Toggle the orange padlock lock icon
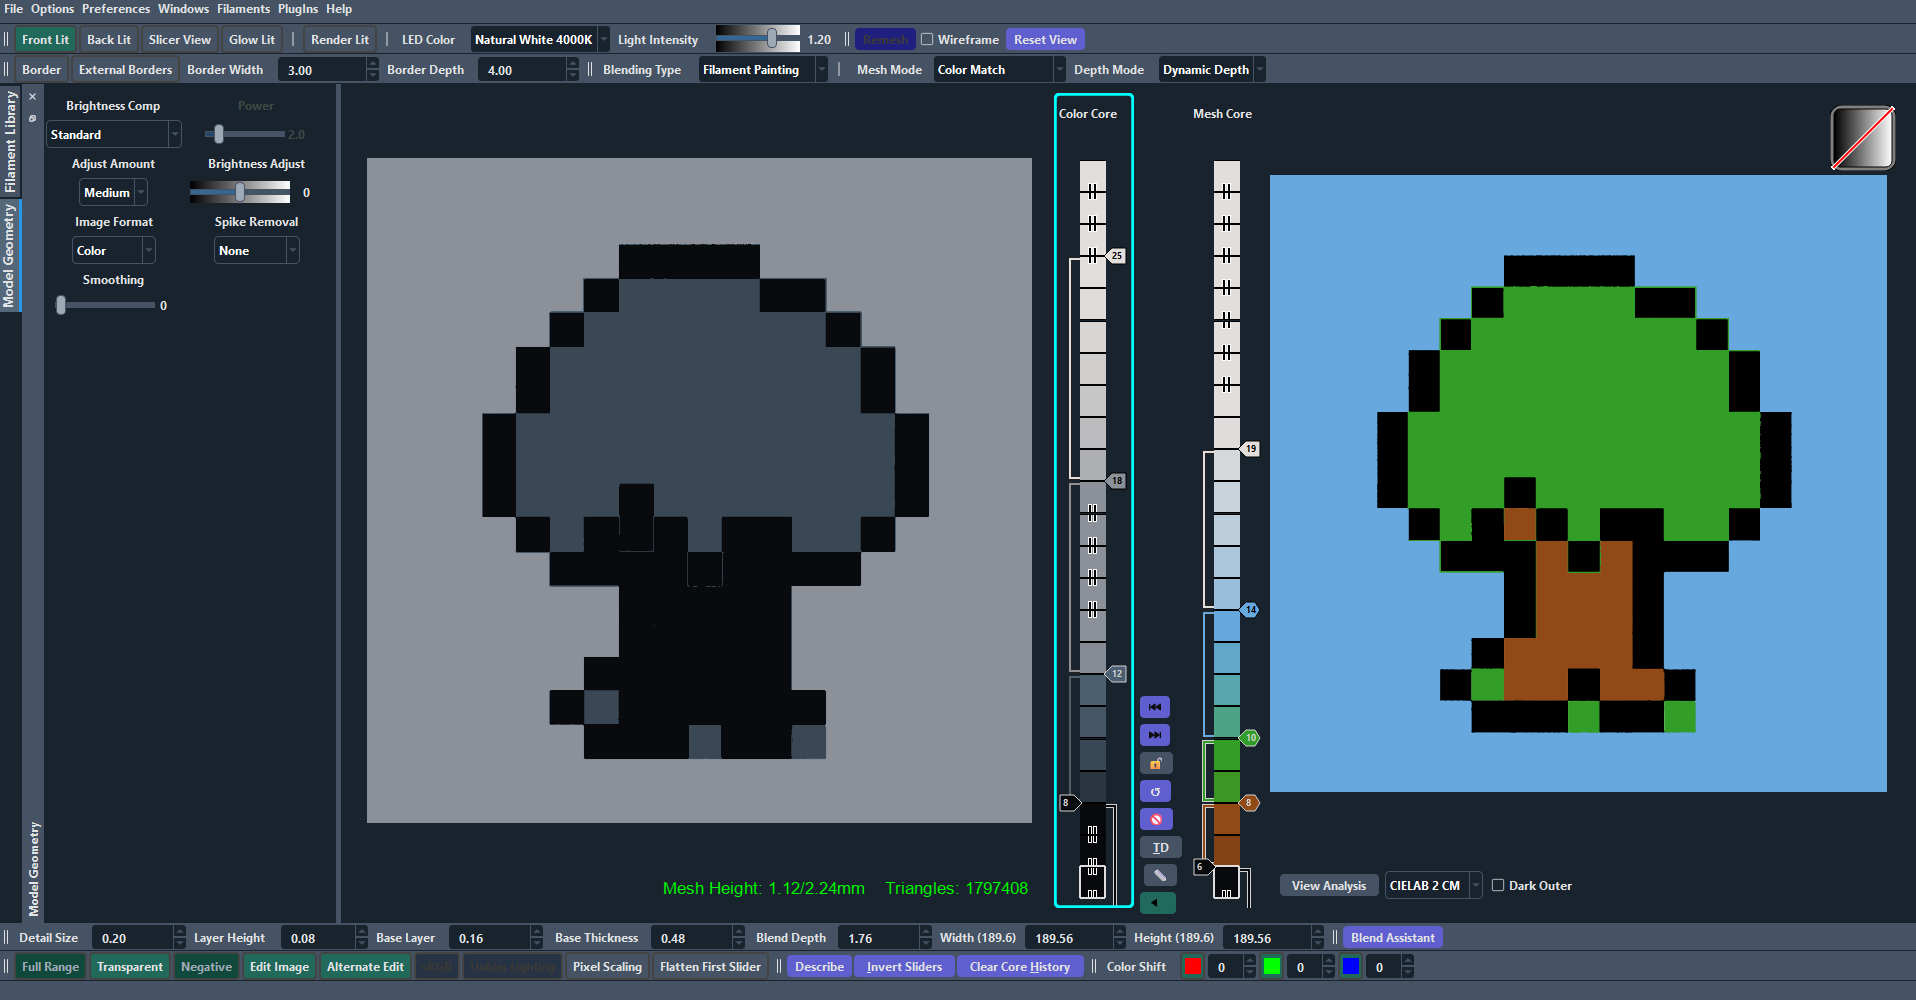 pyautogui.click(x=1154, y=763)
